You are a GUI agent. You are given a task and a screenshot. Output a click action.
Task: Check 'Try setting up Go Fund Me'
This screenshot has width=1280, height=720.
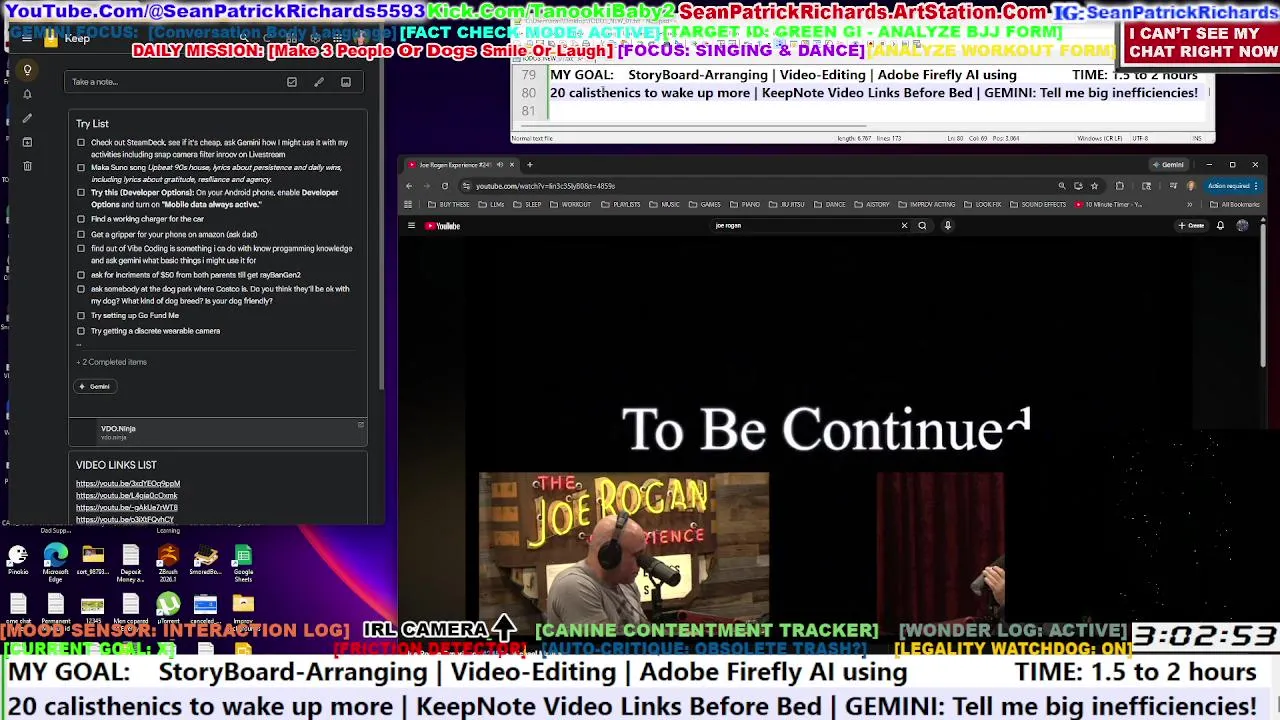click(81, 316)
